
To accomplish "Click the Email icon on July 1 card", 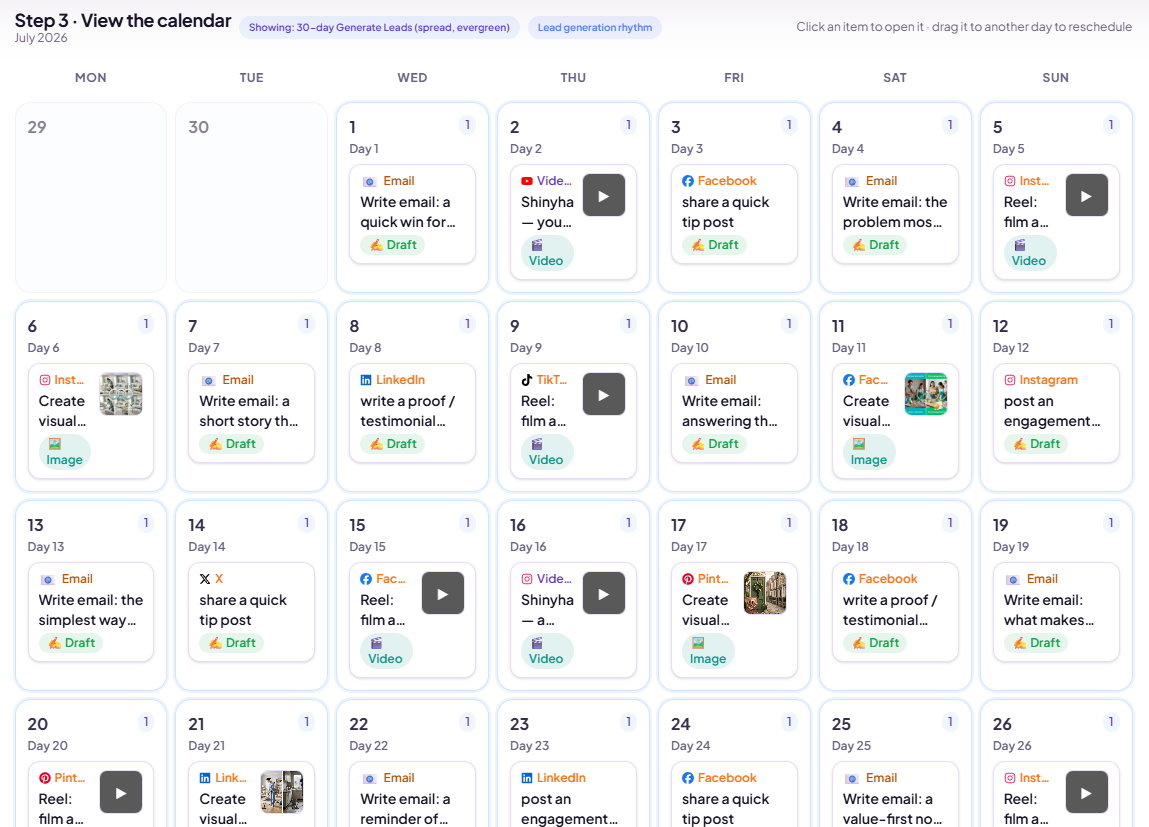I will pyautogui.click(x=369, y=181).
